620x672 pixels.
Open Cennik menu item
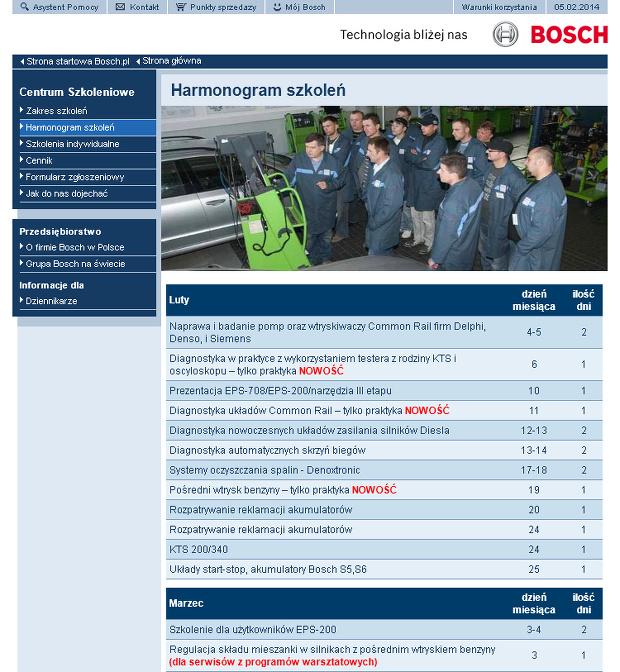tap(39, 160)
